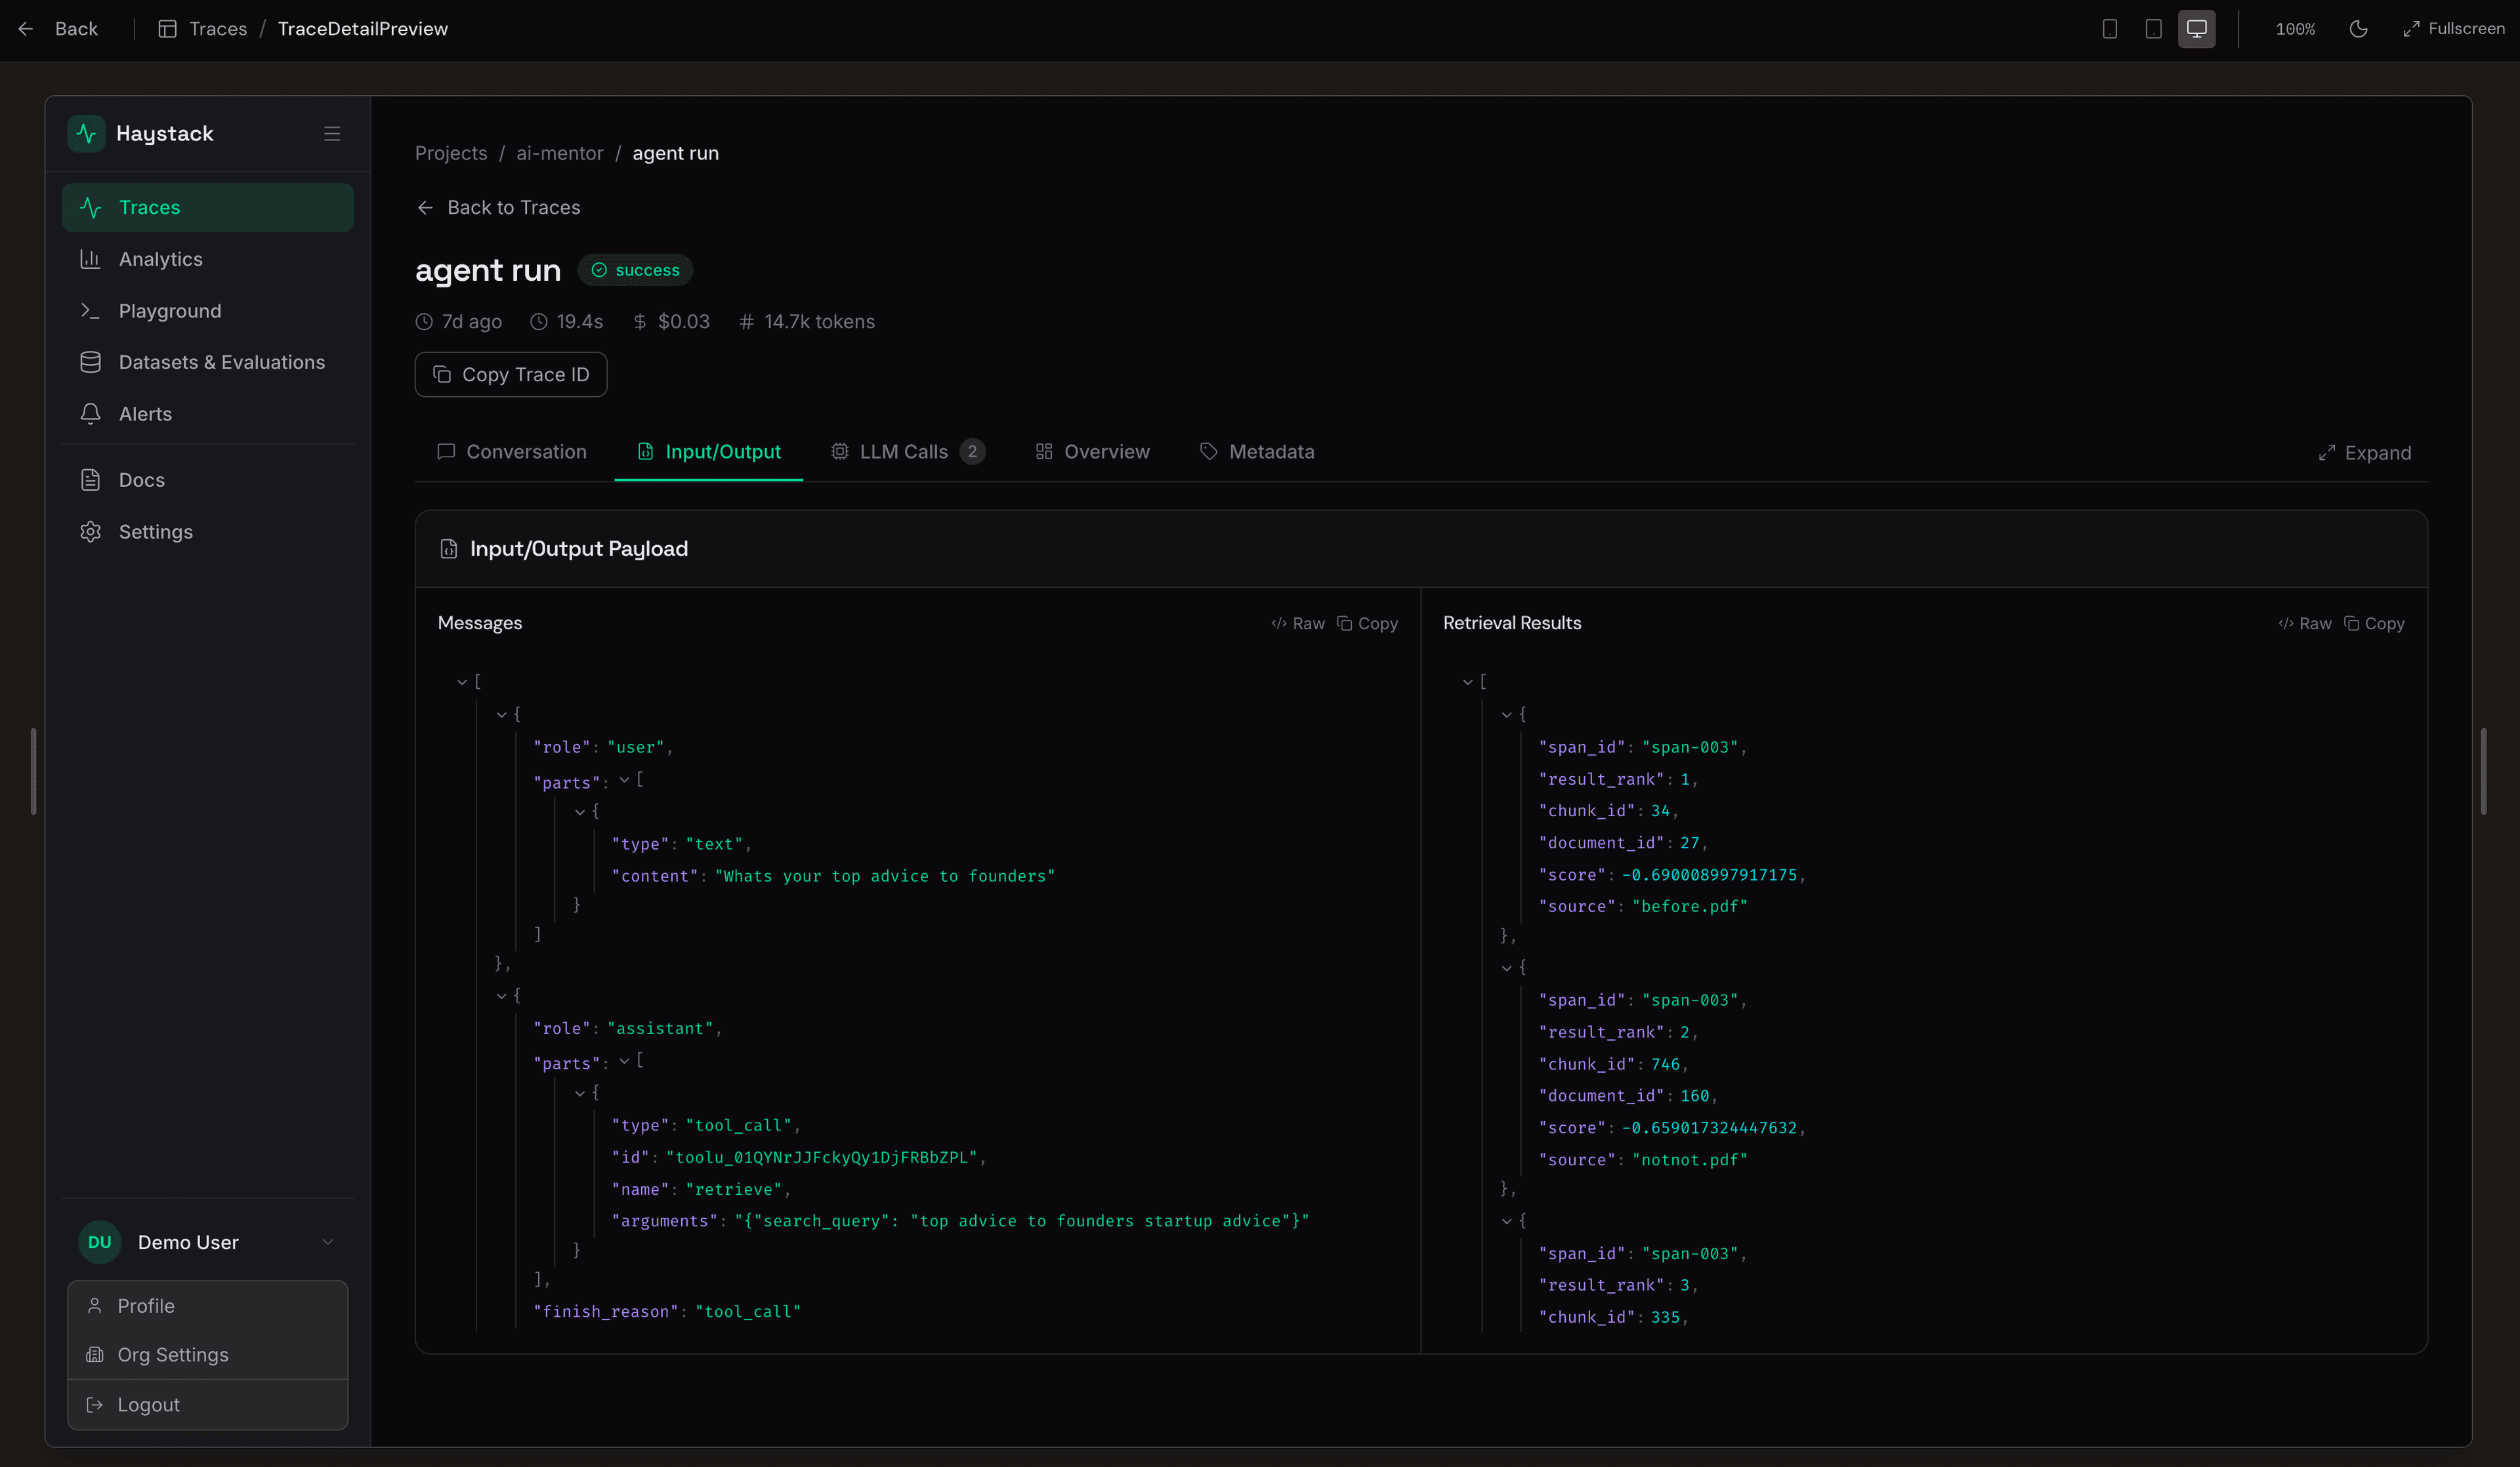
Task: Copy the Messages payload
Action: click(1368, 624)
